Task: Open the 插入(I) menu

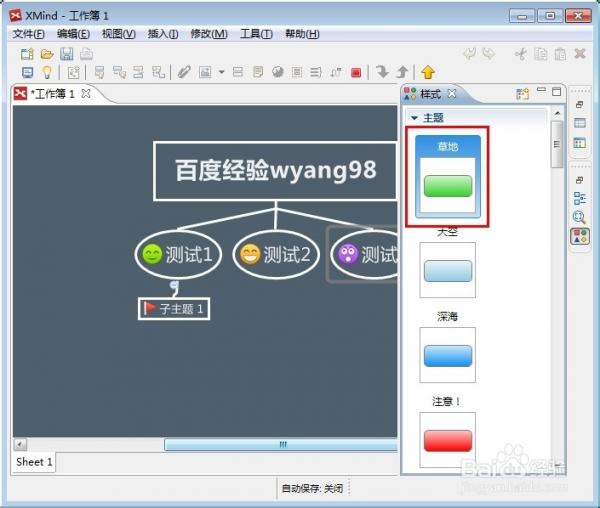Action: coord(163,34)
